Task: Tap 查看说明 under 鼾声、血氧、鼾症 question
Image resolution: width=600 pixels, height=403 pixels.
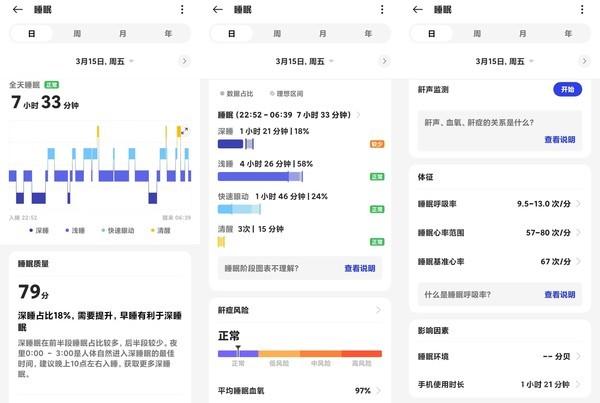Action: click(x=560, y=140)
